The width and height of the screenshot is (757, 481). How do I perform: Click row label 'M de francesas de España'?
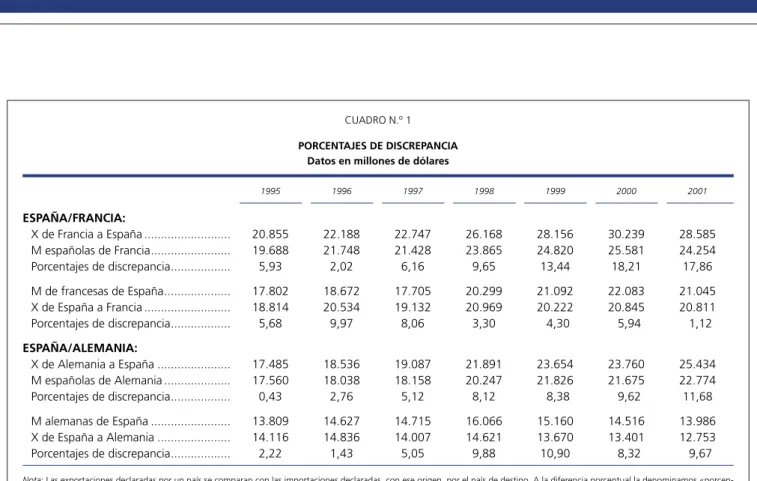click(97, 291)
